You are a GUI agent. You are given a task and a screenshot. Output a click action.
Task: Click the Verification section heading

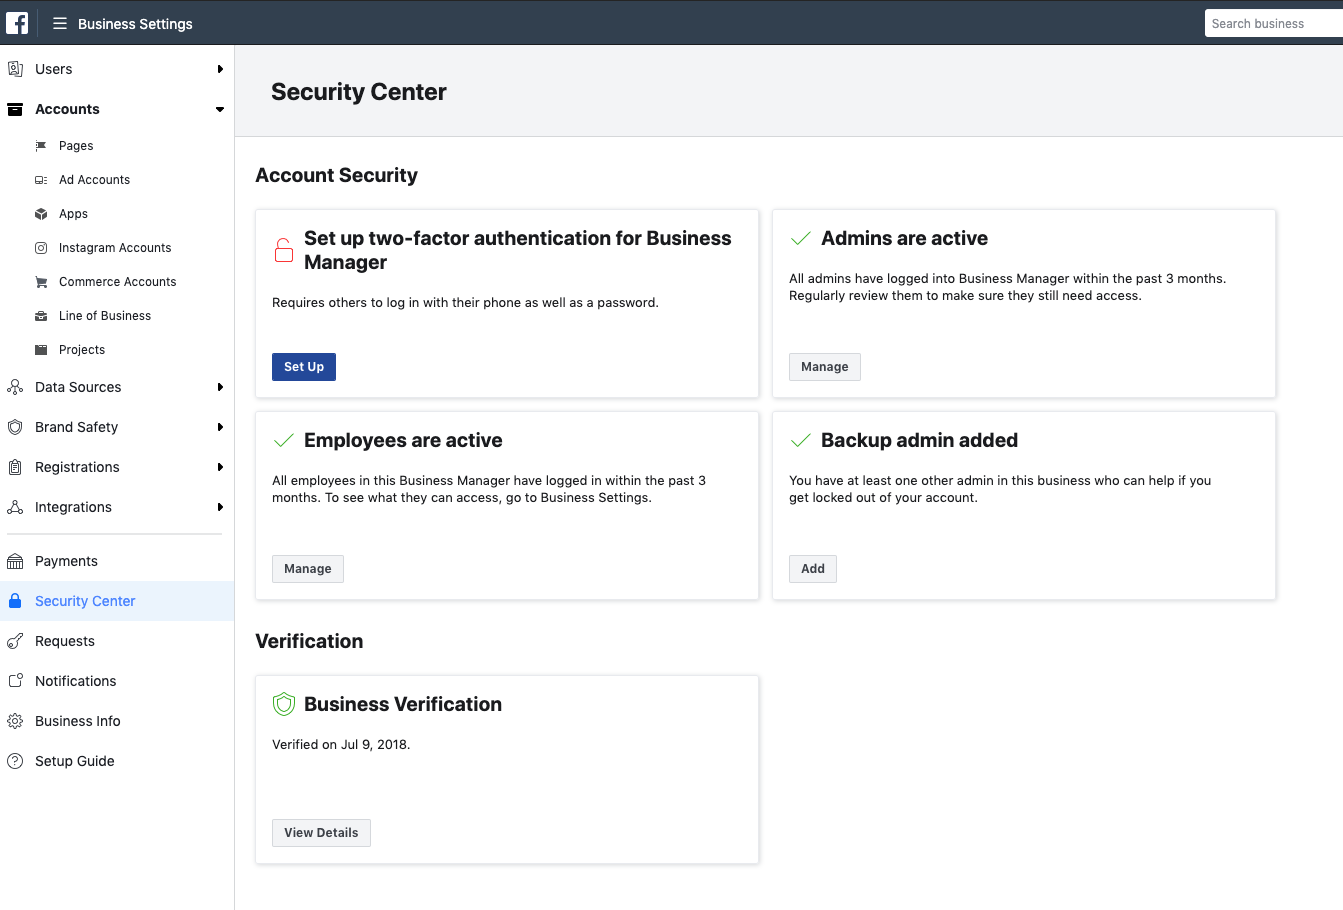(309, 641)
